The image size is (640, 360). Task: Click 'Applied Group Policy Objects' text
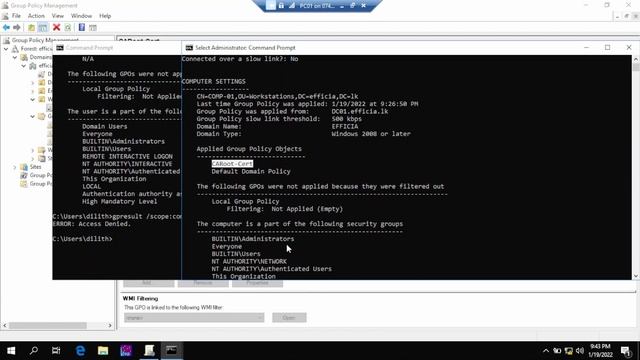(x=249, y=149)
